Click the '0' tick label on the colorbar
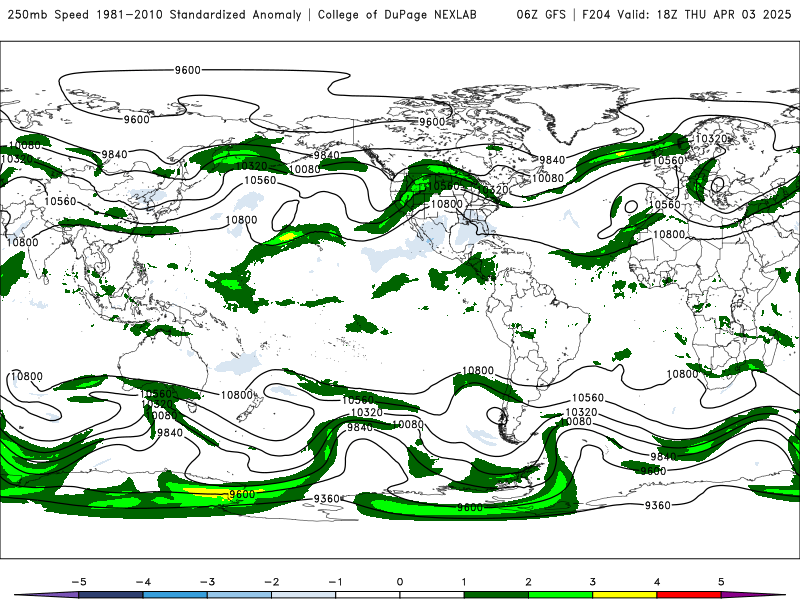The image size is (800, 600). click(399, 582)
